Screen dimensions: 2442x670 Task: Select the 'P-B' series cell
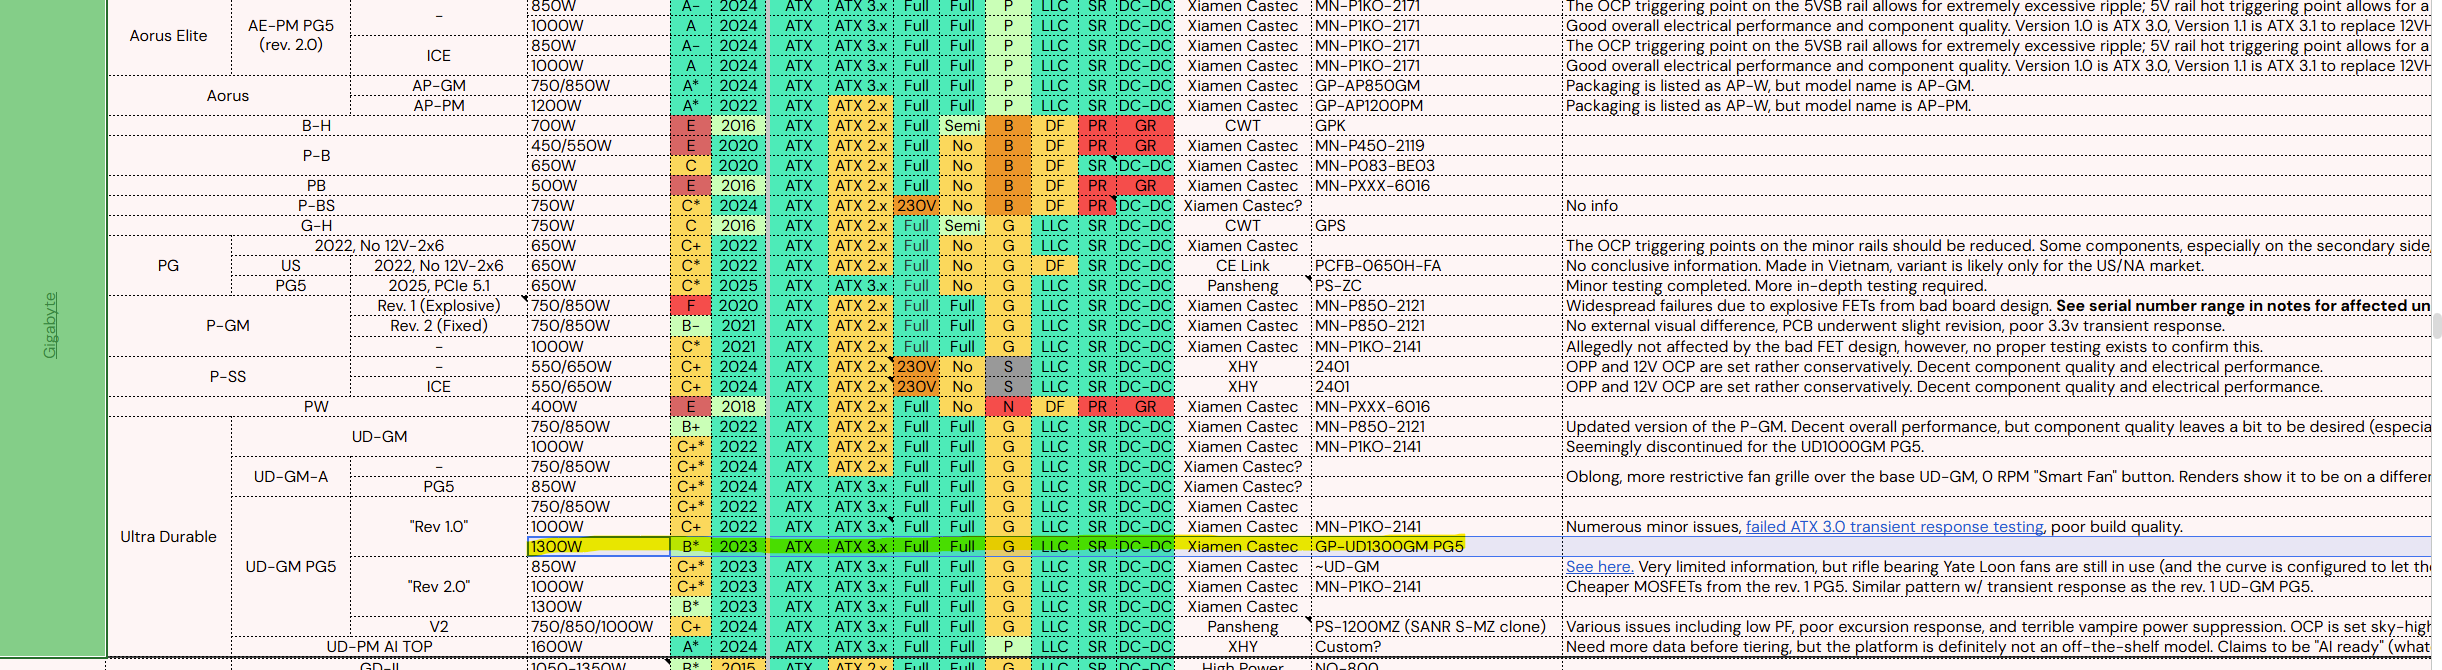pos(317,156)
